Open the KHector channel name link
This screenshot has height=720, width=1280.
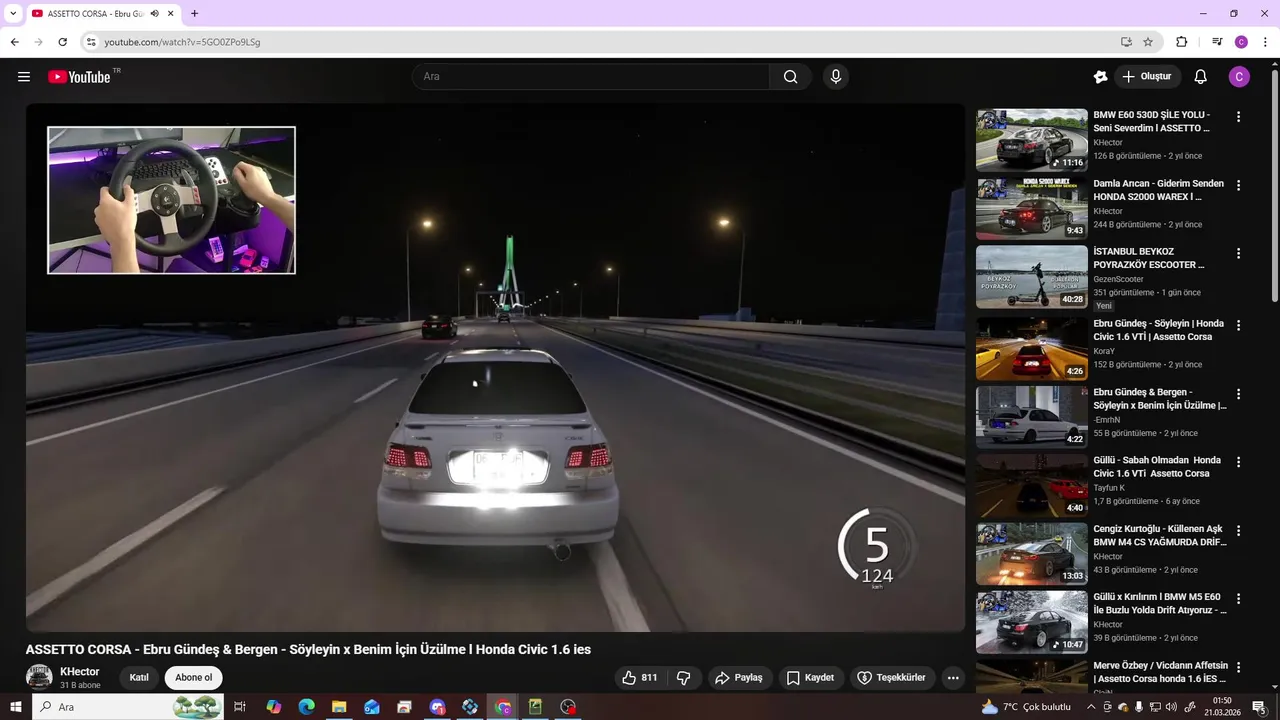80,672
